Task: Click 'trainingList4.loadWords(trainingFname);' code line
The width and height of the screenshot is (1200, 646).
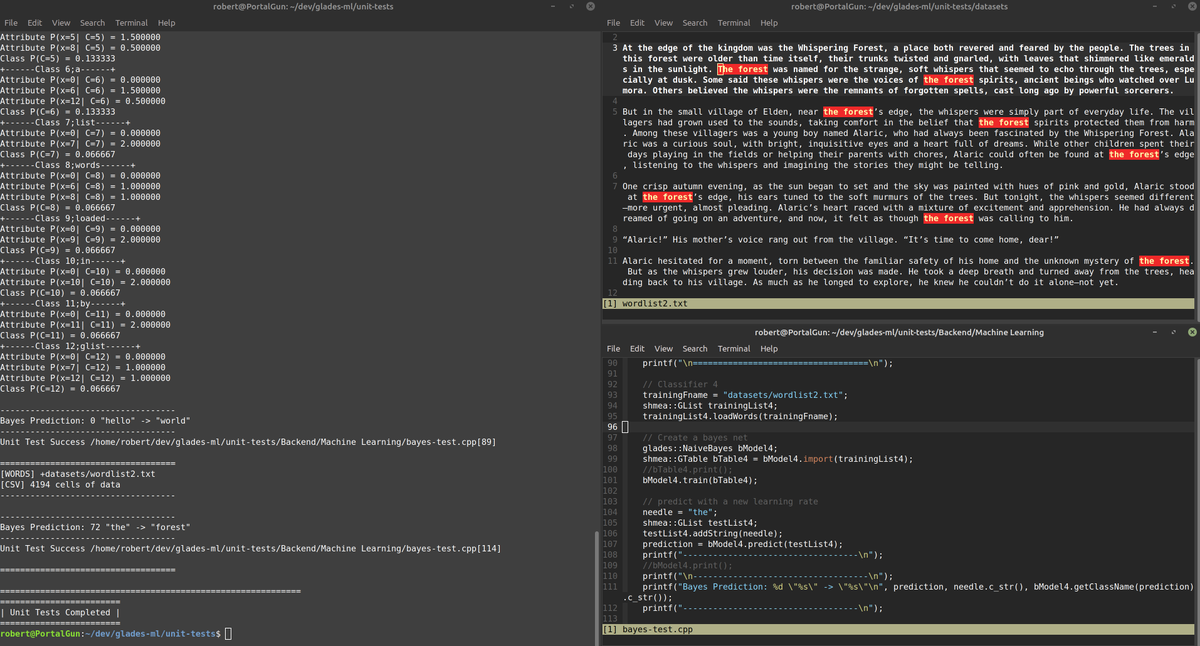Action: [740, 416]
